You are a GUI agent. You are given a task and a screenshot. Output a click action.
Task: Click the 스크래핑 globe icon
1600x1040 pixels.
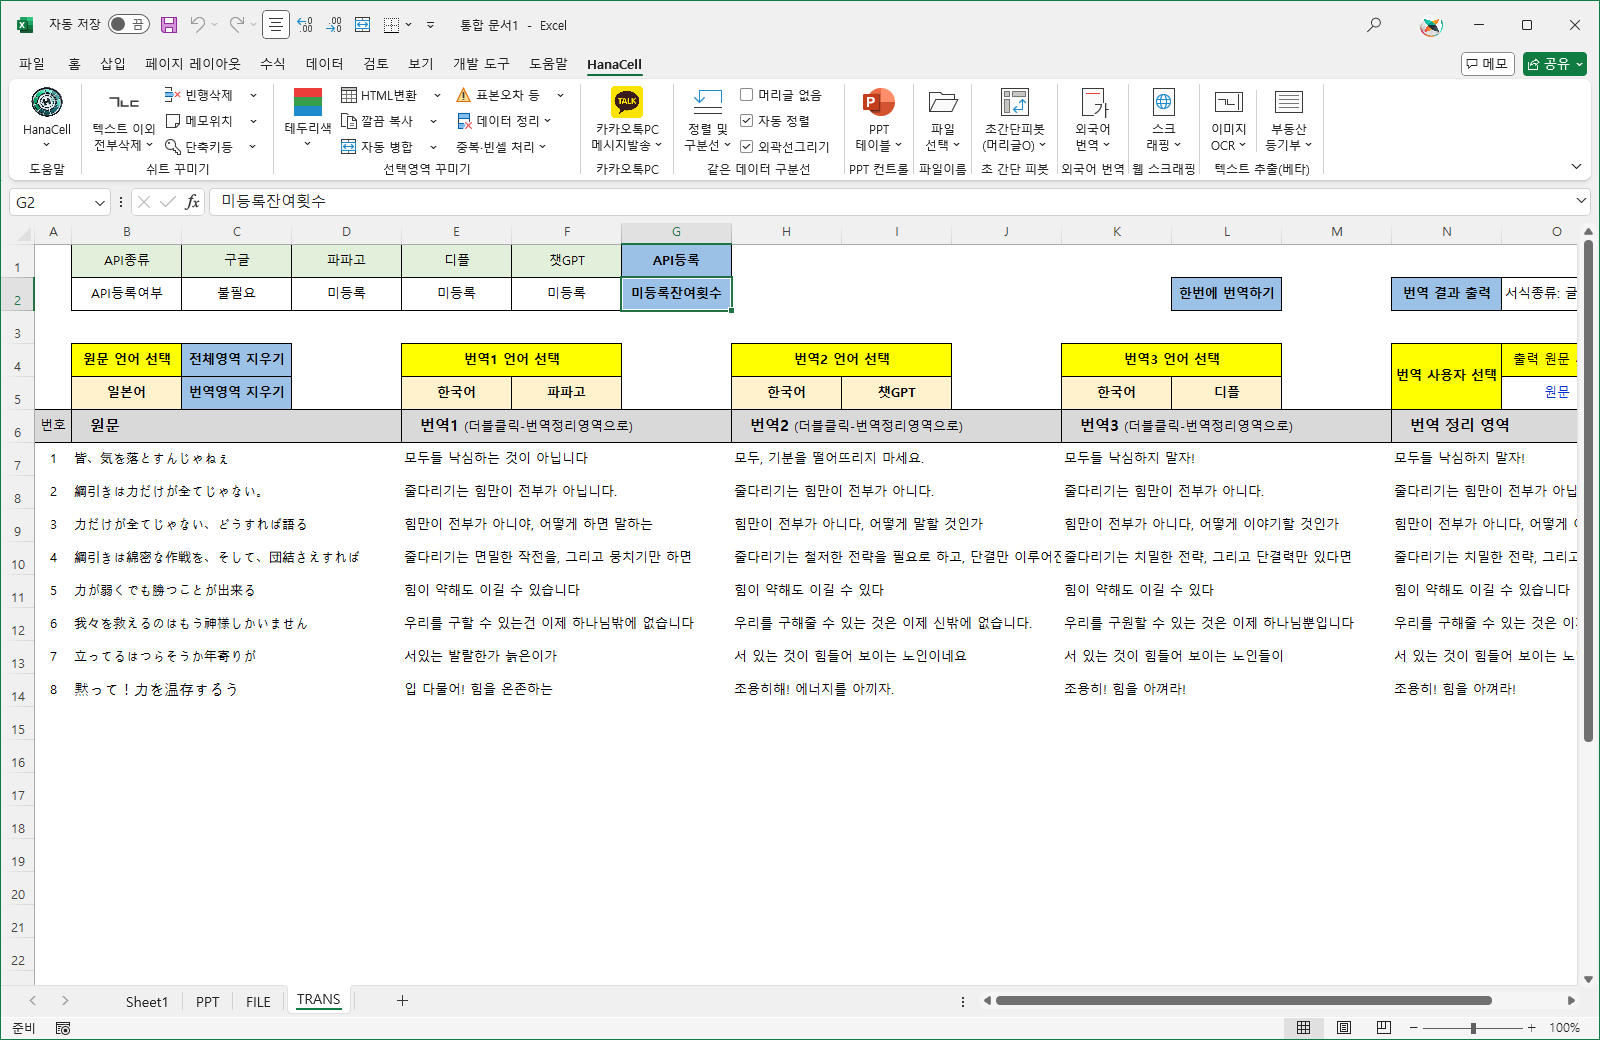[1164, 102]
